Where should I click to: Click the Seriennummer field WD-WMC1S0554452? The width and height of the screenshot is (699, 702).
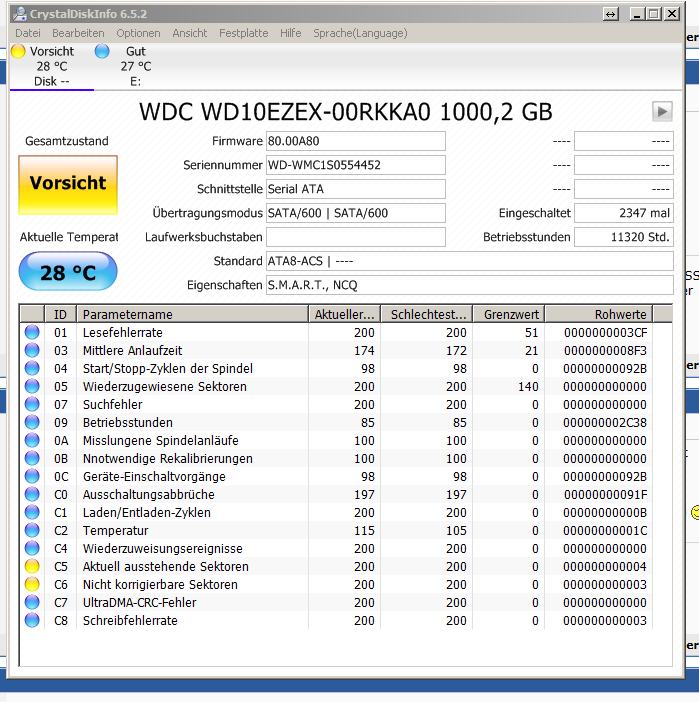tap(356, 165)
